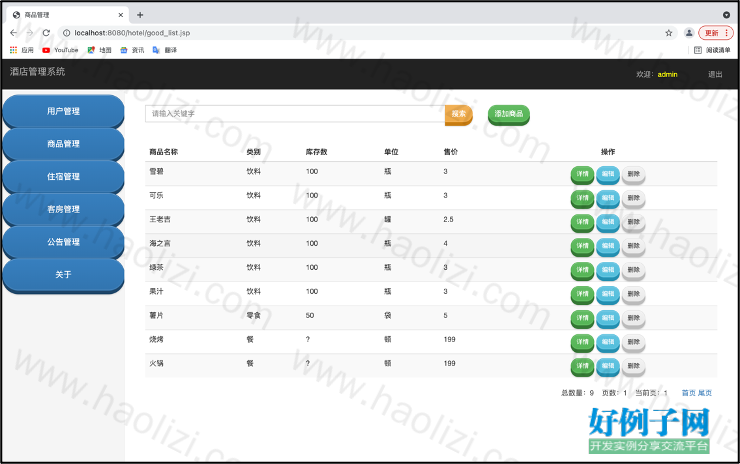Open the Chrome profile avatar
Viewport: 740px width, 464px height.
pos(689,33)
